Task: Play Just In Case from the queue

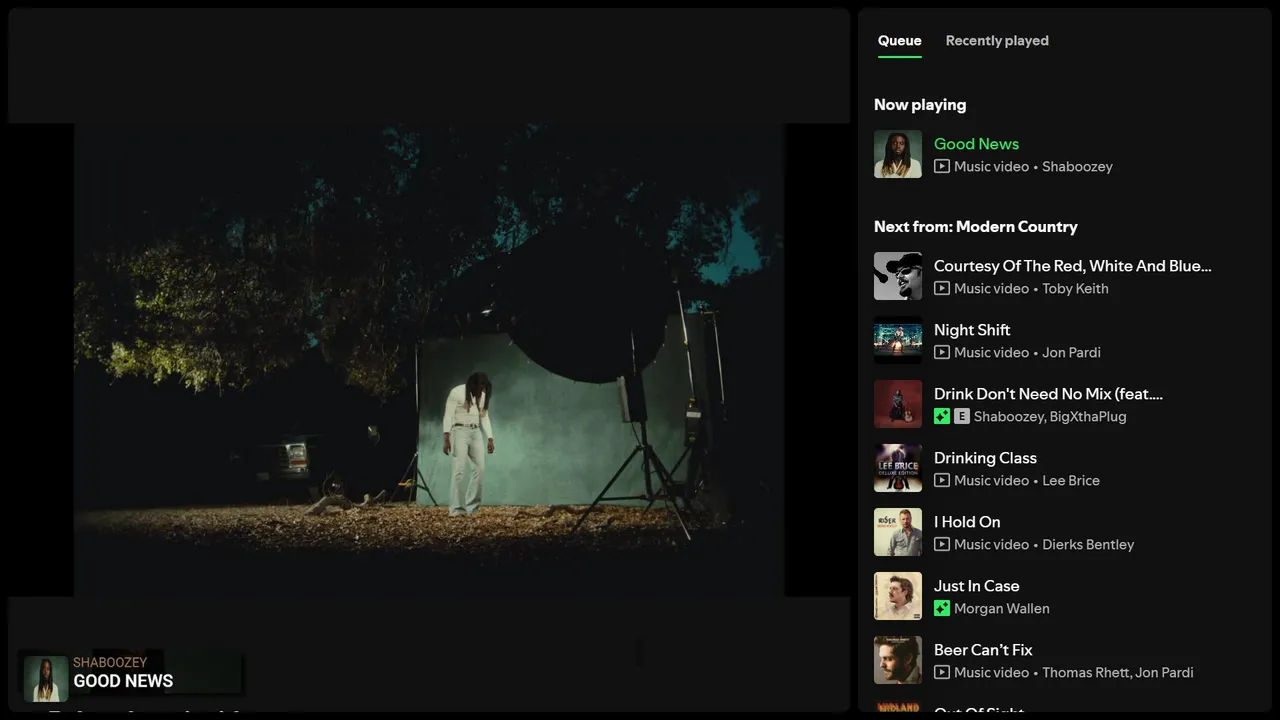Action: [x=976, y=586]
